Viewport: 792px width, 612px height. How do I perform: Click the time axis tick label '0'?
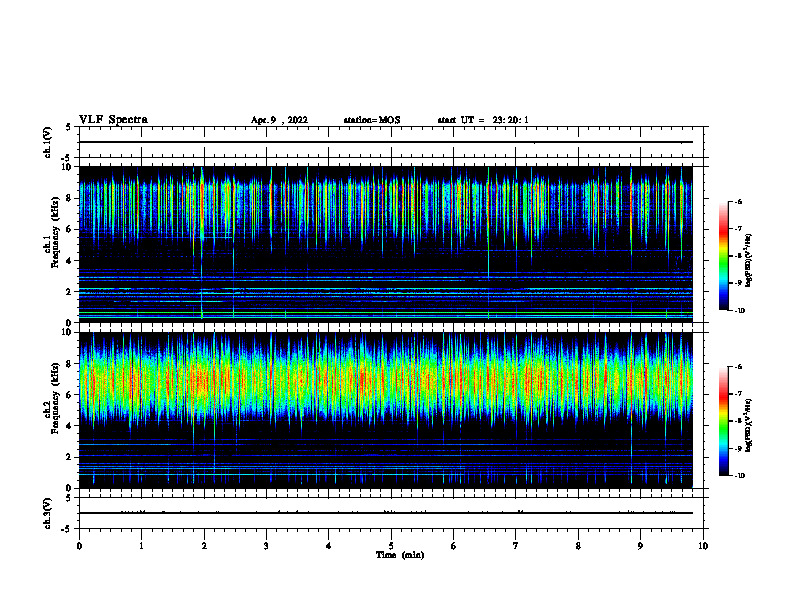(x=79, y=546)
